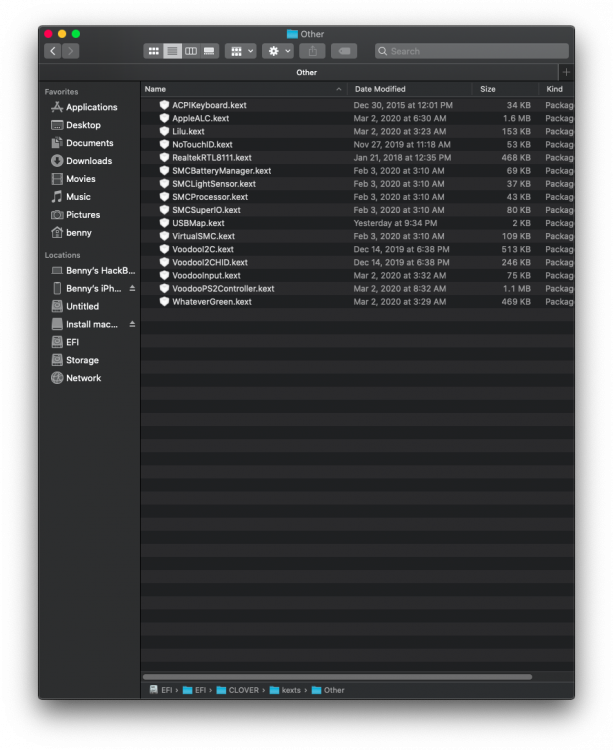Go forward with the right arrow button
Image resolution: width=613 pixels, height=750 pixels.
(x=70, y=51)
